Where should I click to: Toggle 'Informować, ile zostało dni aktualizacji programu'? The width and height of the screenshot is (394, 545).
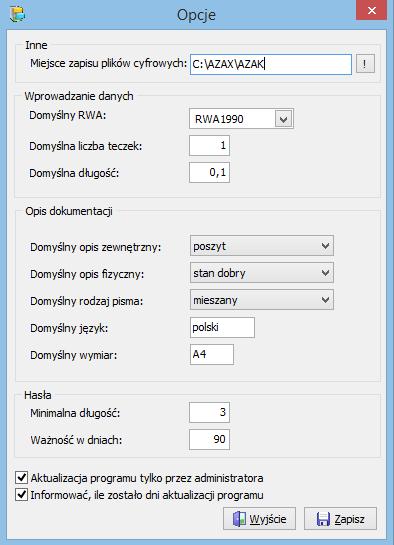point(22,494)
